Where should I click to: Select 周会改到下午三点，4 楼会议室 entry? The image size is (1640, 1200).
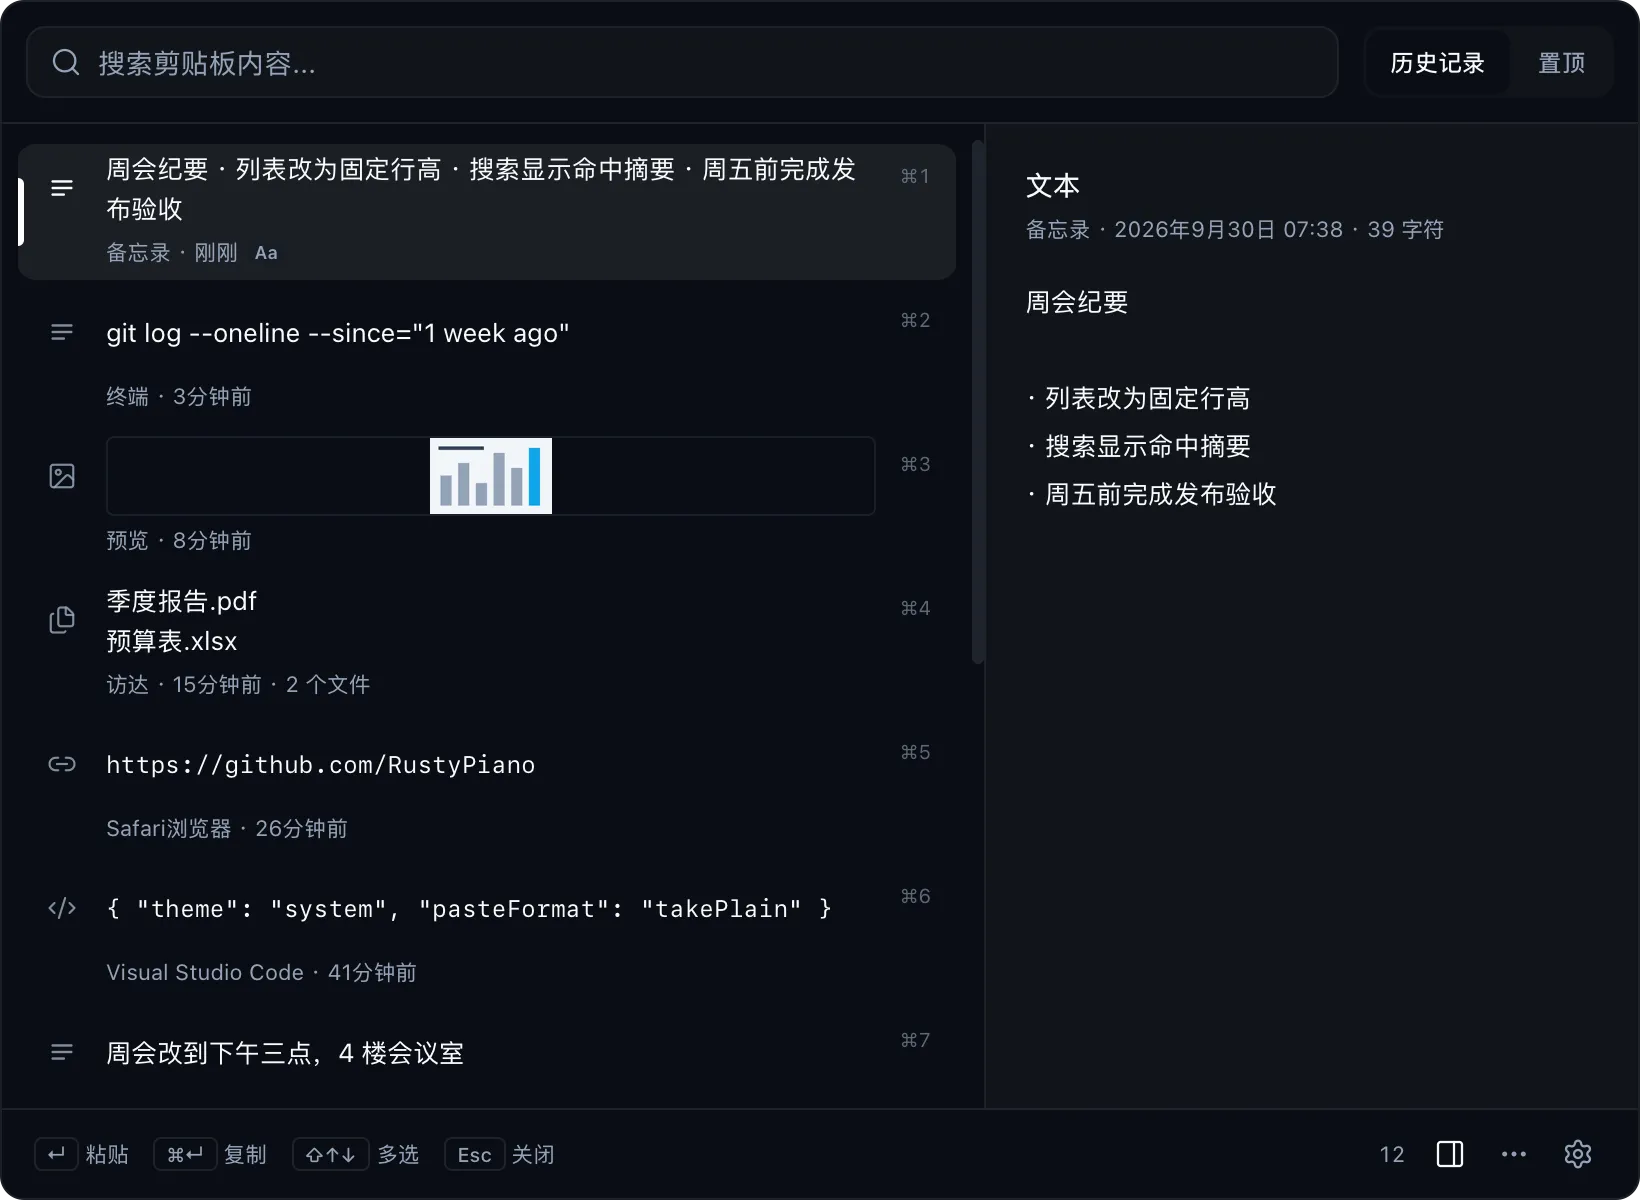(x=487, y=1058)
